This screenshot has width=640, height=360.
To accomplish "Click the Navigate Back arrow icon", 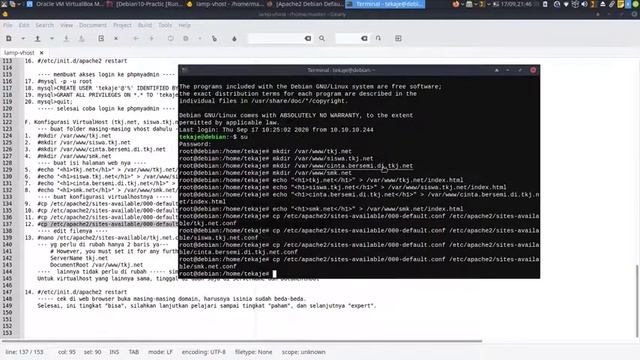I will pos(136,38).
